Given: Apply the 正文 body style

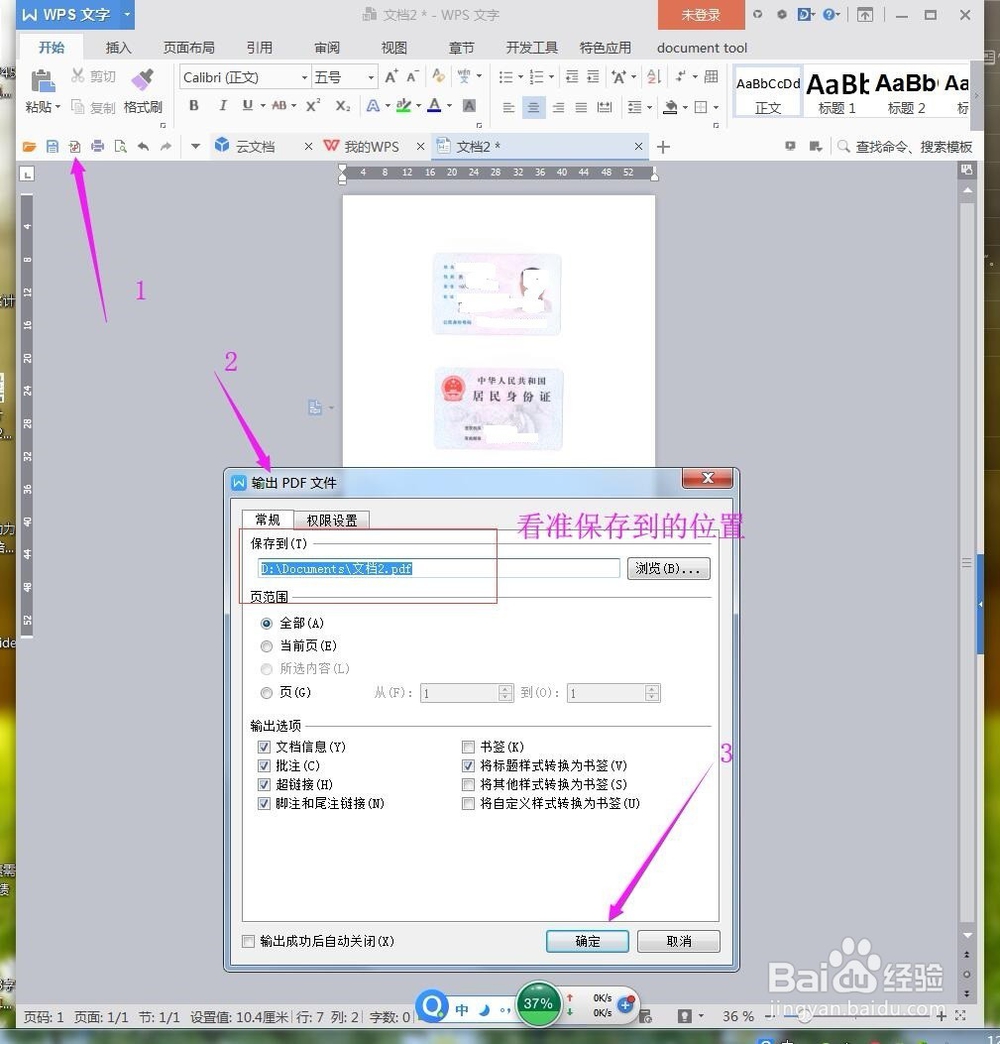Looking at the screenshot, I should click(x=768, y=92).
